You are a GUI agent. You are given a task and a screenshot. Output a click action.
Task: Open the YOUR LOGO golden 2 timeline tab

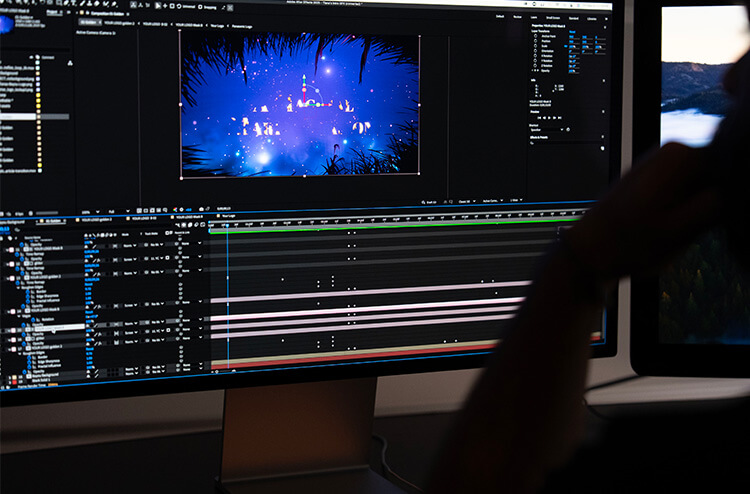click(96, 220)
